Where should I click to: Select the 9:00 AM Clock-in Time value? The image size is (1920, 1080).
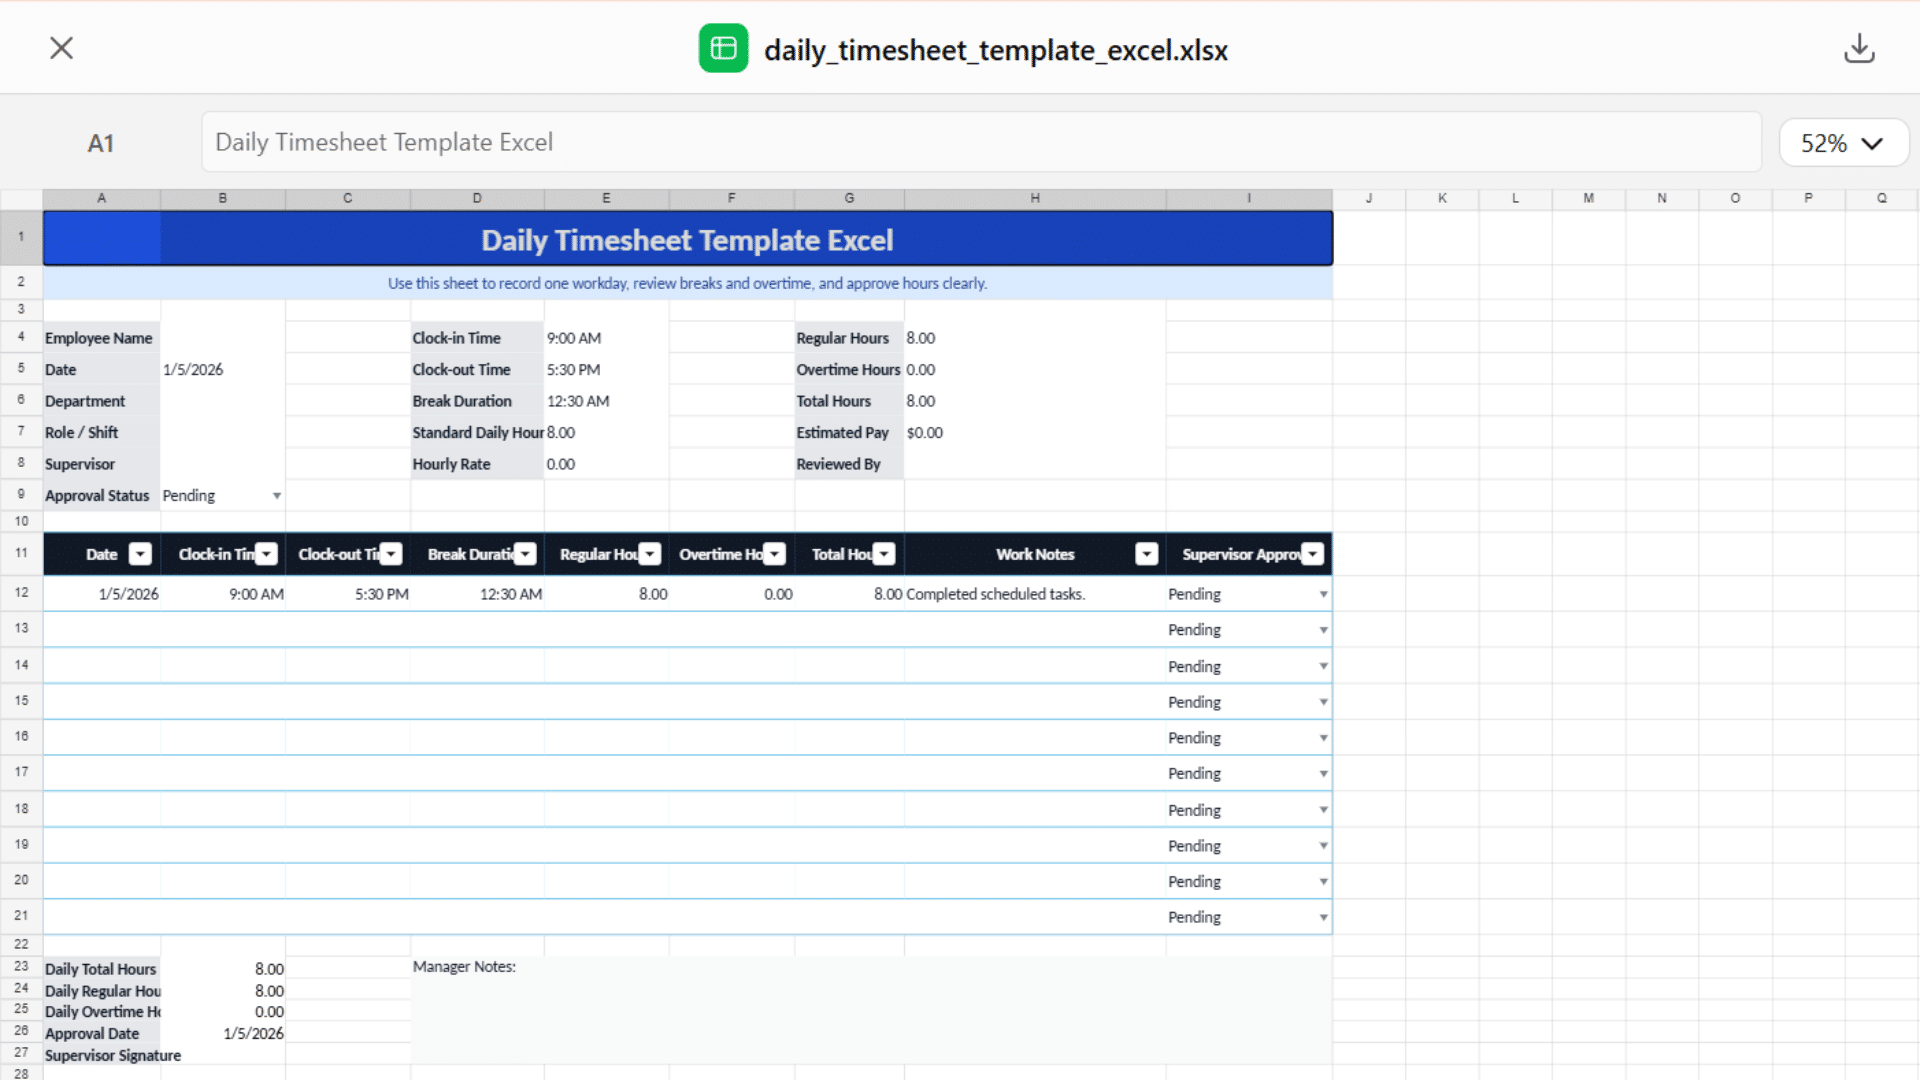point(606,338)
